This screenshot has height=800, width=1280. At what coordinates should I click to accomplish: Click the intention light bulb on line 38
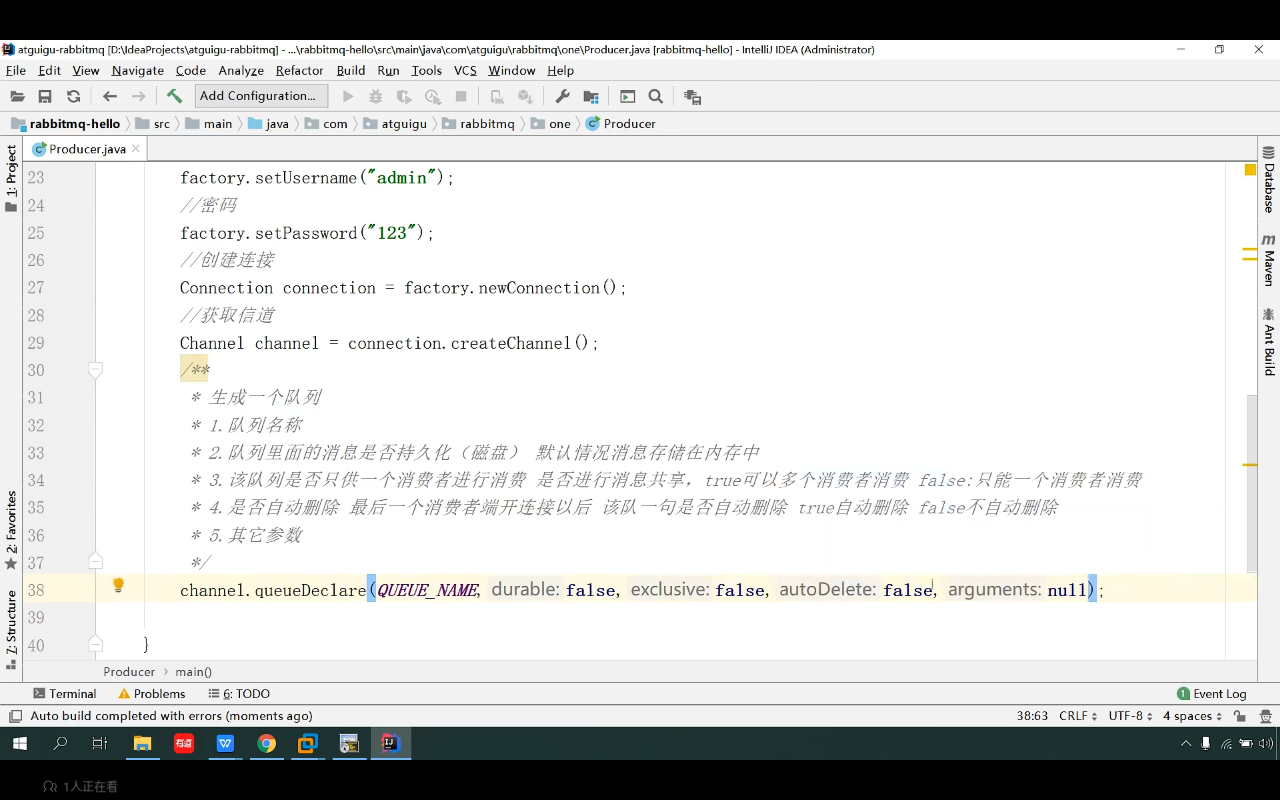click(x=118, y=586)
